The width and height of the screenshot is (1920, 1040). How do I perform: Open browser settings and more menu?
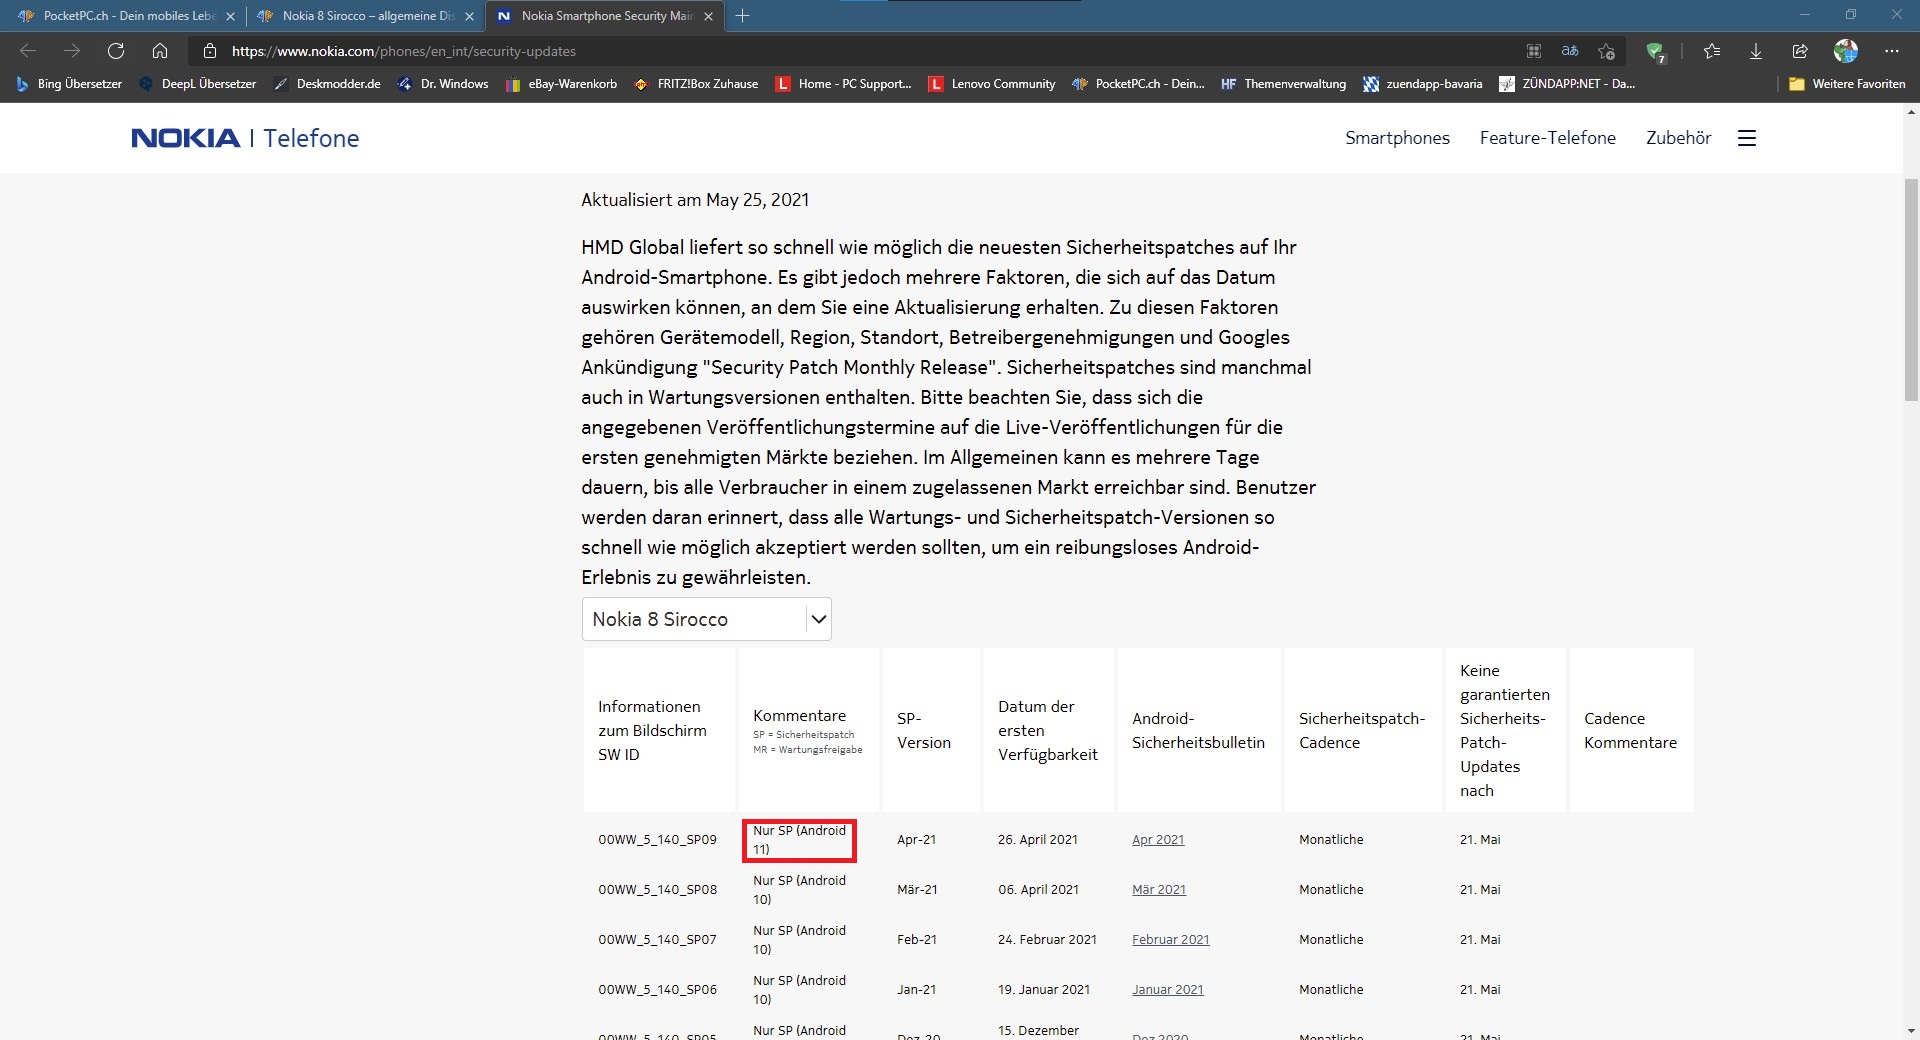click(1891, 51)
